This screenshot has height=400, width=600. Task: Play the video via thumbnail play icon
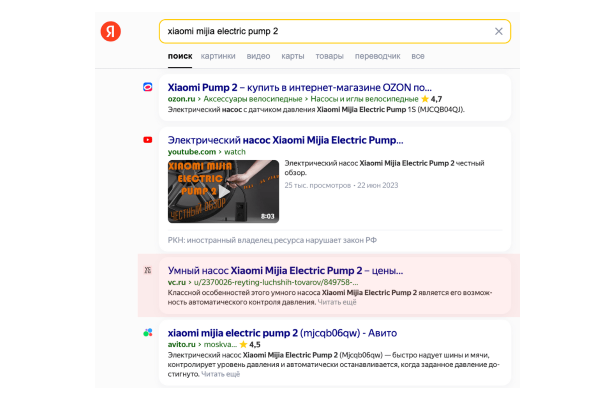click(x=224, y=191)
